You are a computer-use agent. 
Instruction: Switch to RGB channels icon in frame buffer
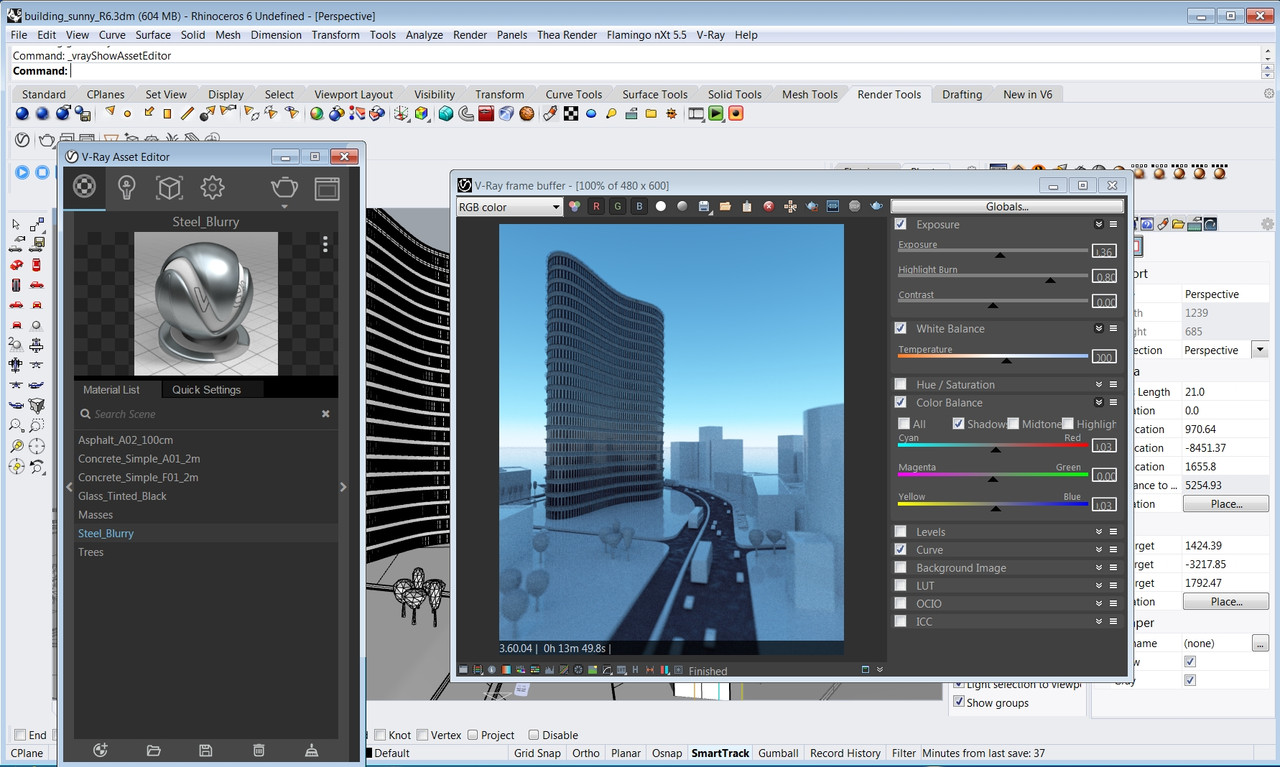(575, 207)
